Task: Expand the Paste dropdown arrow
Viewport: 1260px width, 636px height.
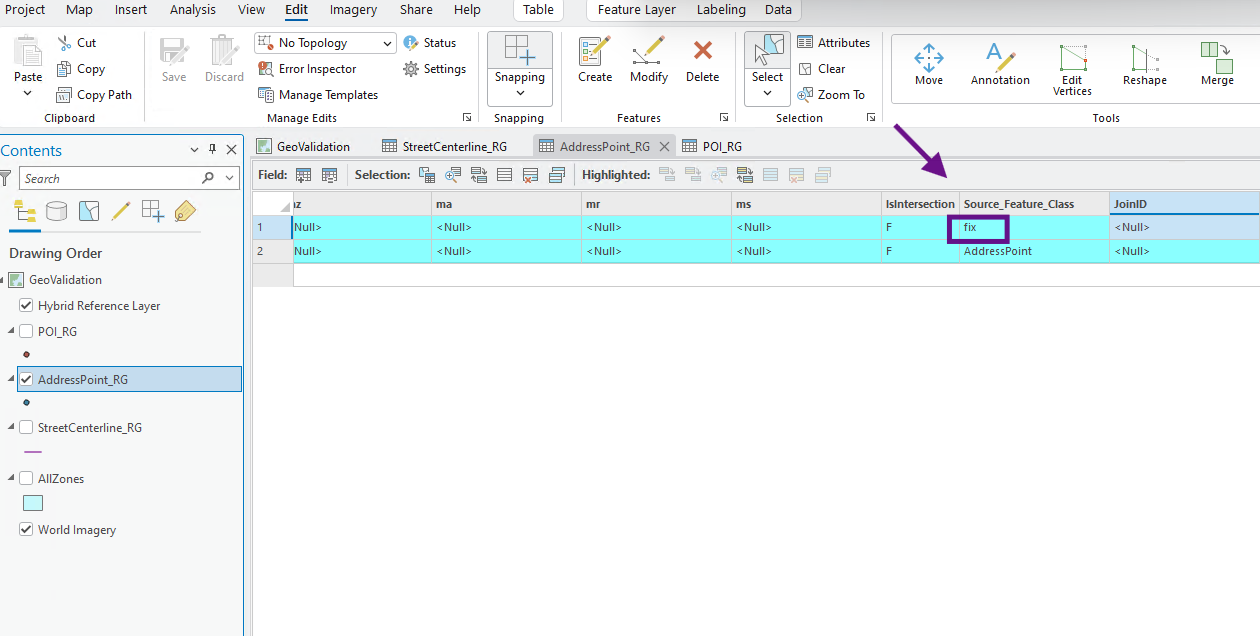Action: click(28, 93)
